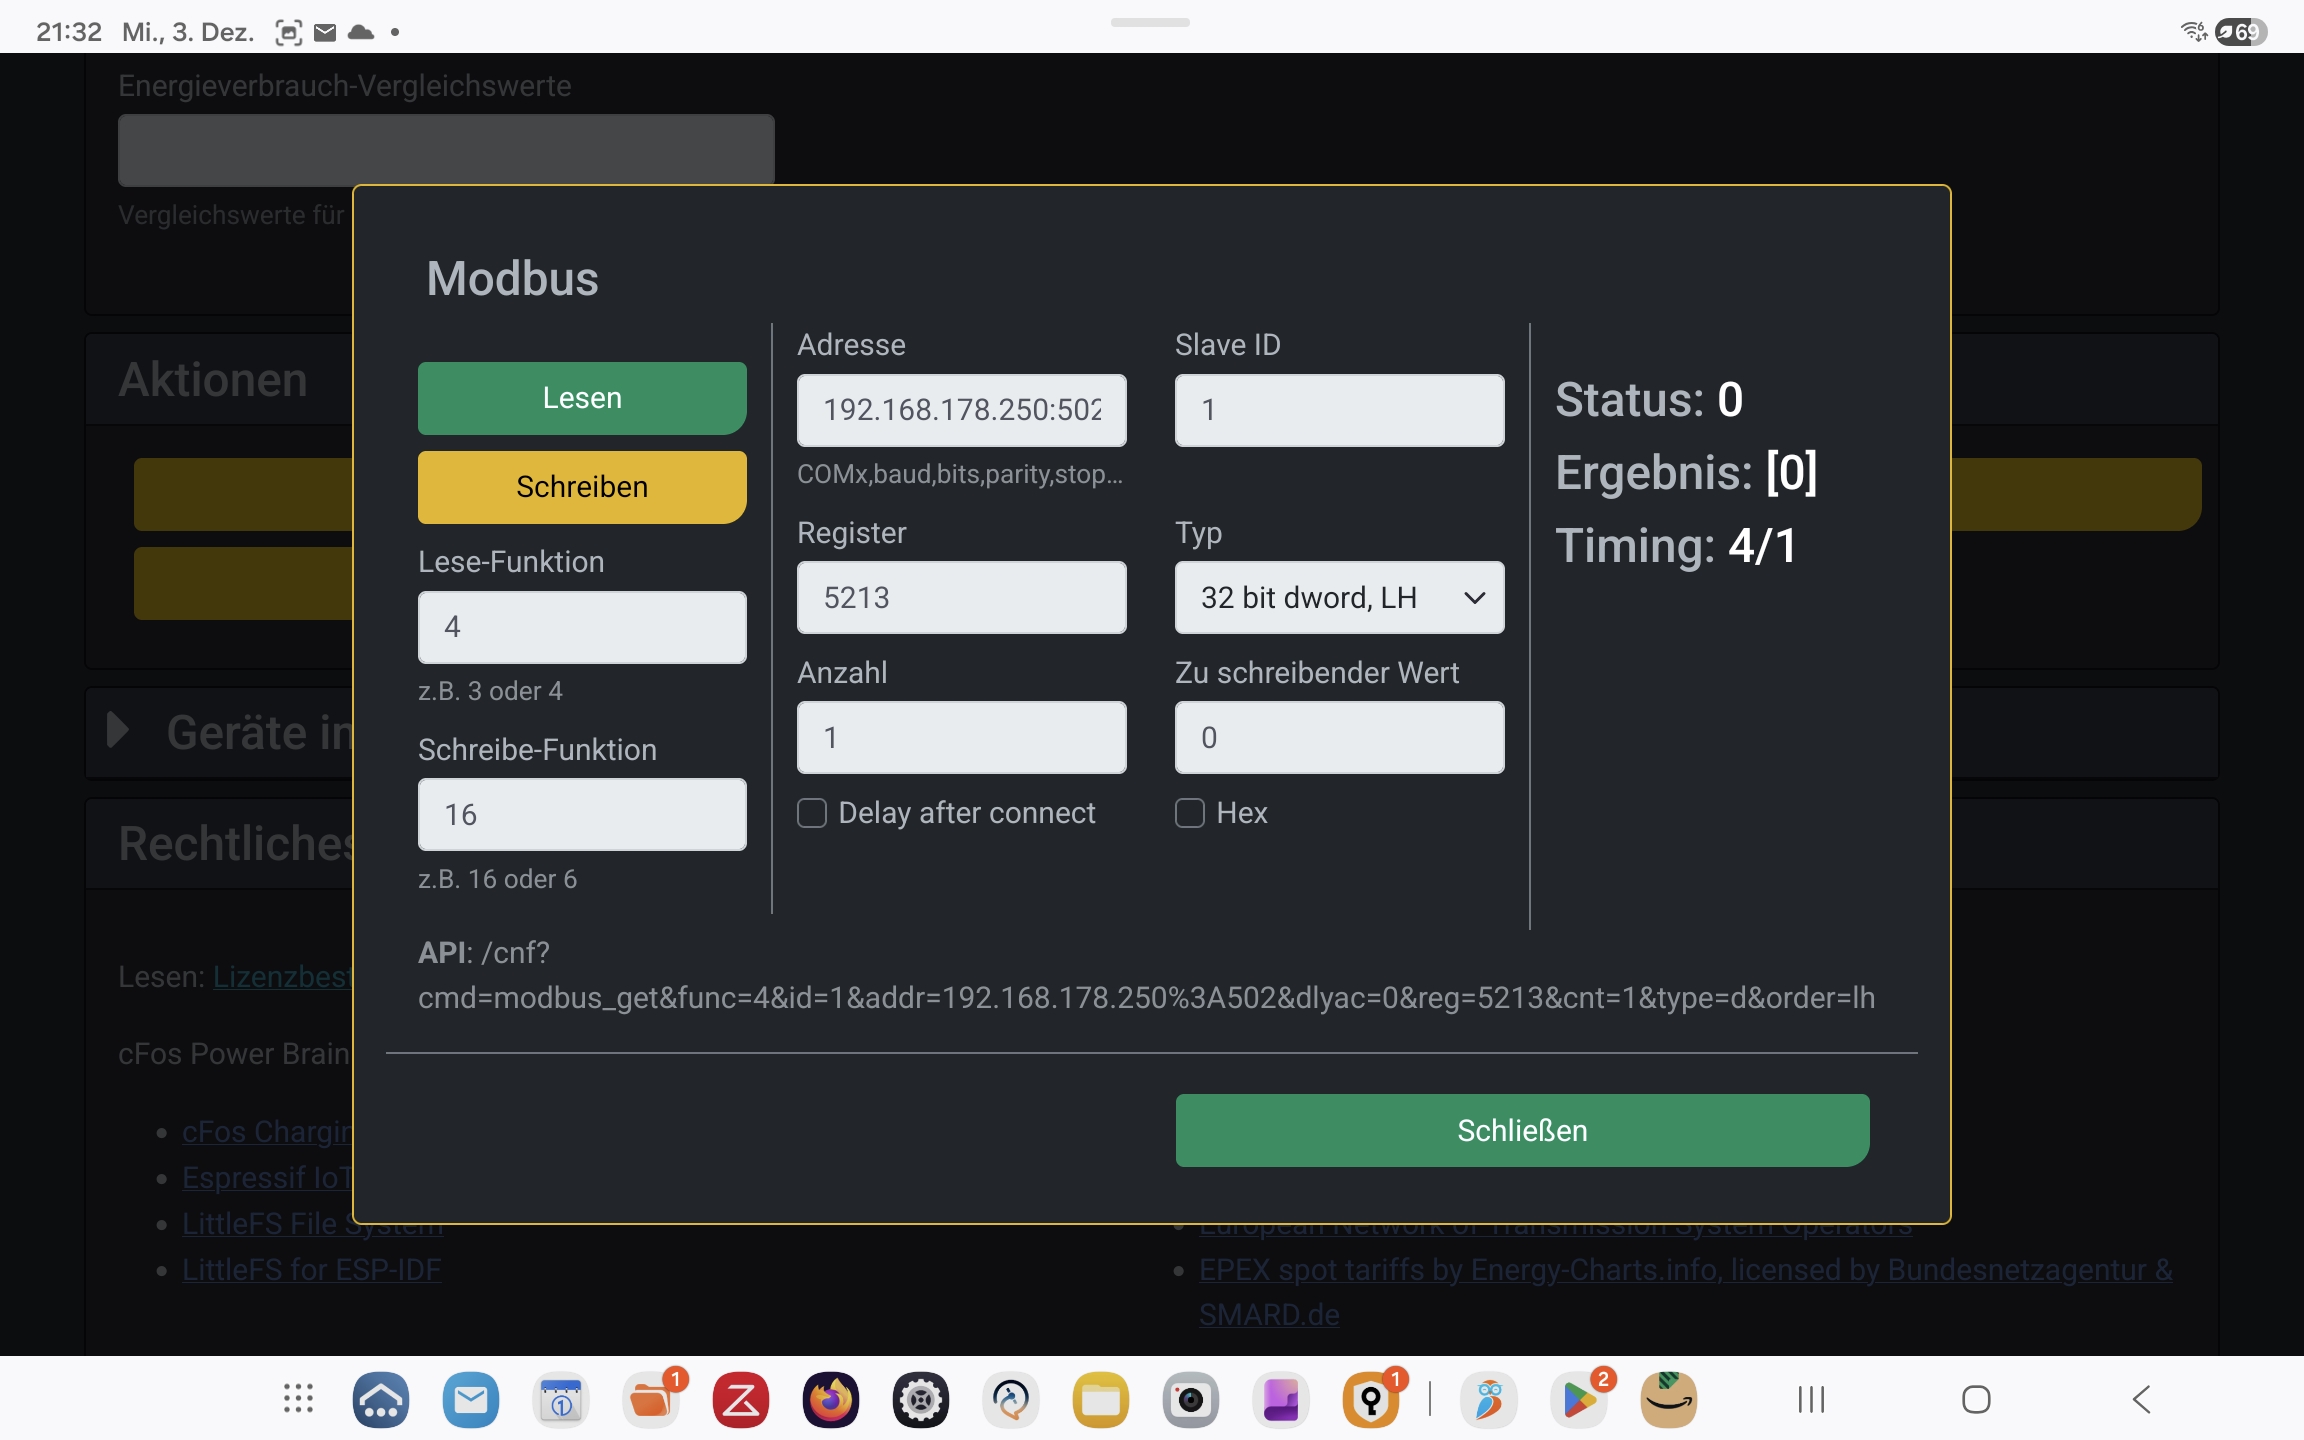Image resolution: width=2304 pixels, height=1440 pixels.
Task: Close dialog with Schließen button
Action: (1522, 1130)
